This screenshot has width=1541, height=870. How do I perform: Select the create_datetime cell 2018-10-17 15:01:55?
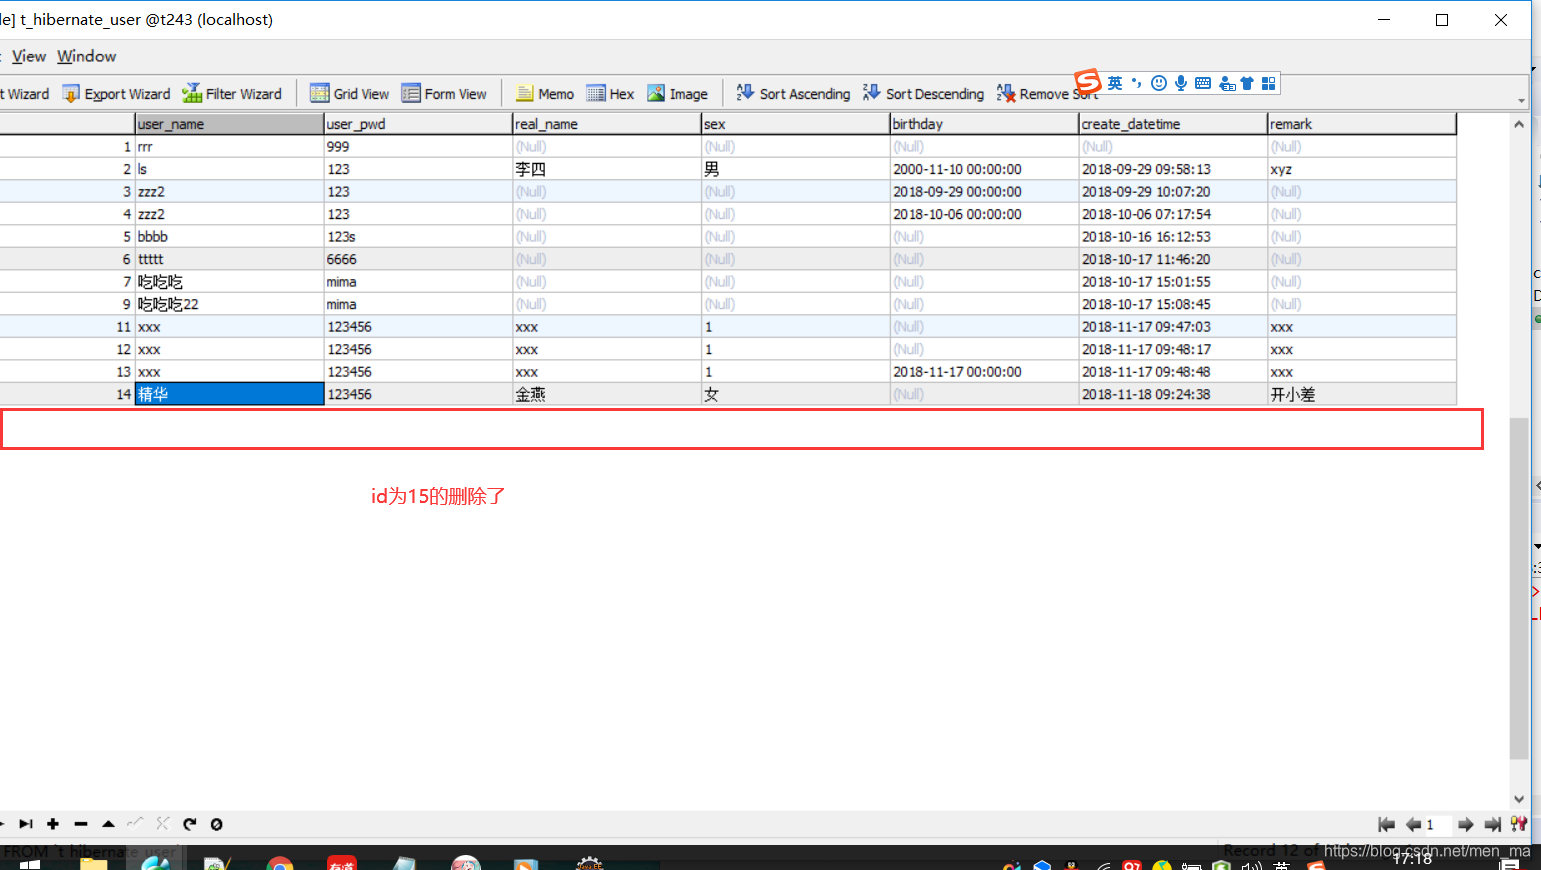coord(1173,282)
